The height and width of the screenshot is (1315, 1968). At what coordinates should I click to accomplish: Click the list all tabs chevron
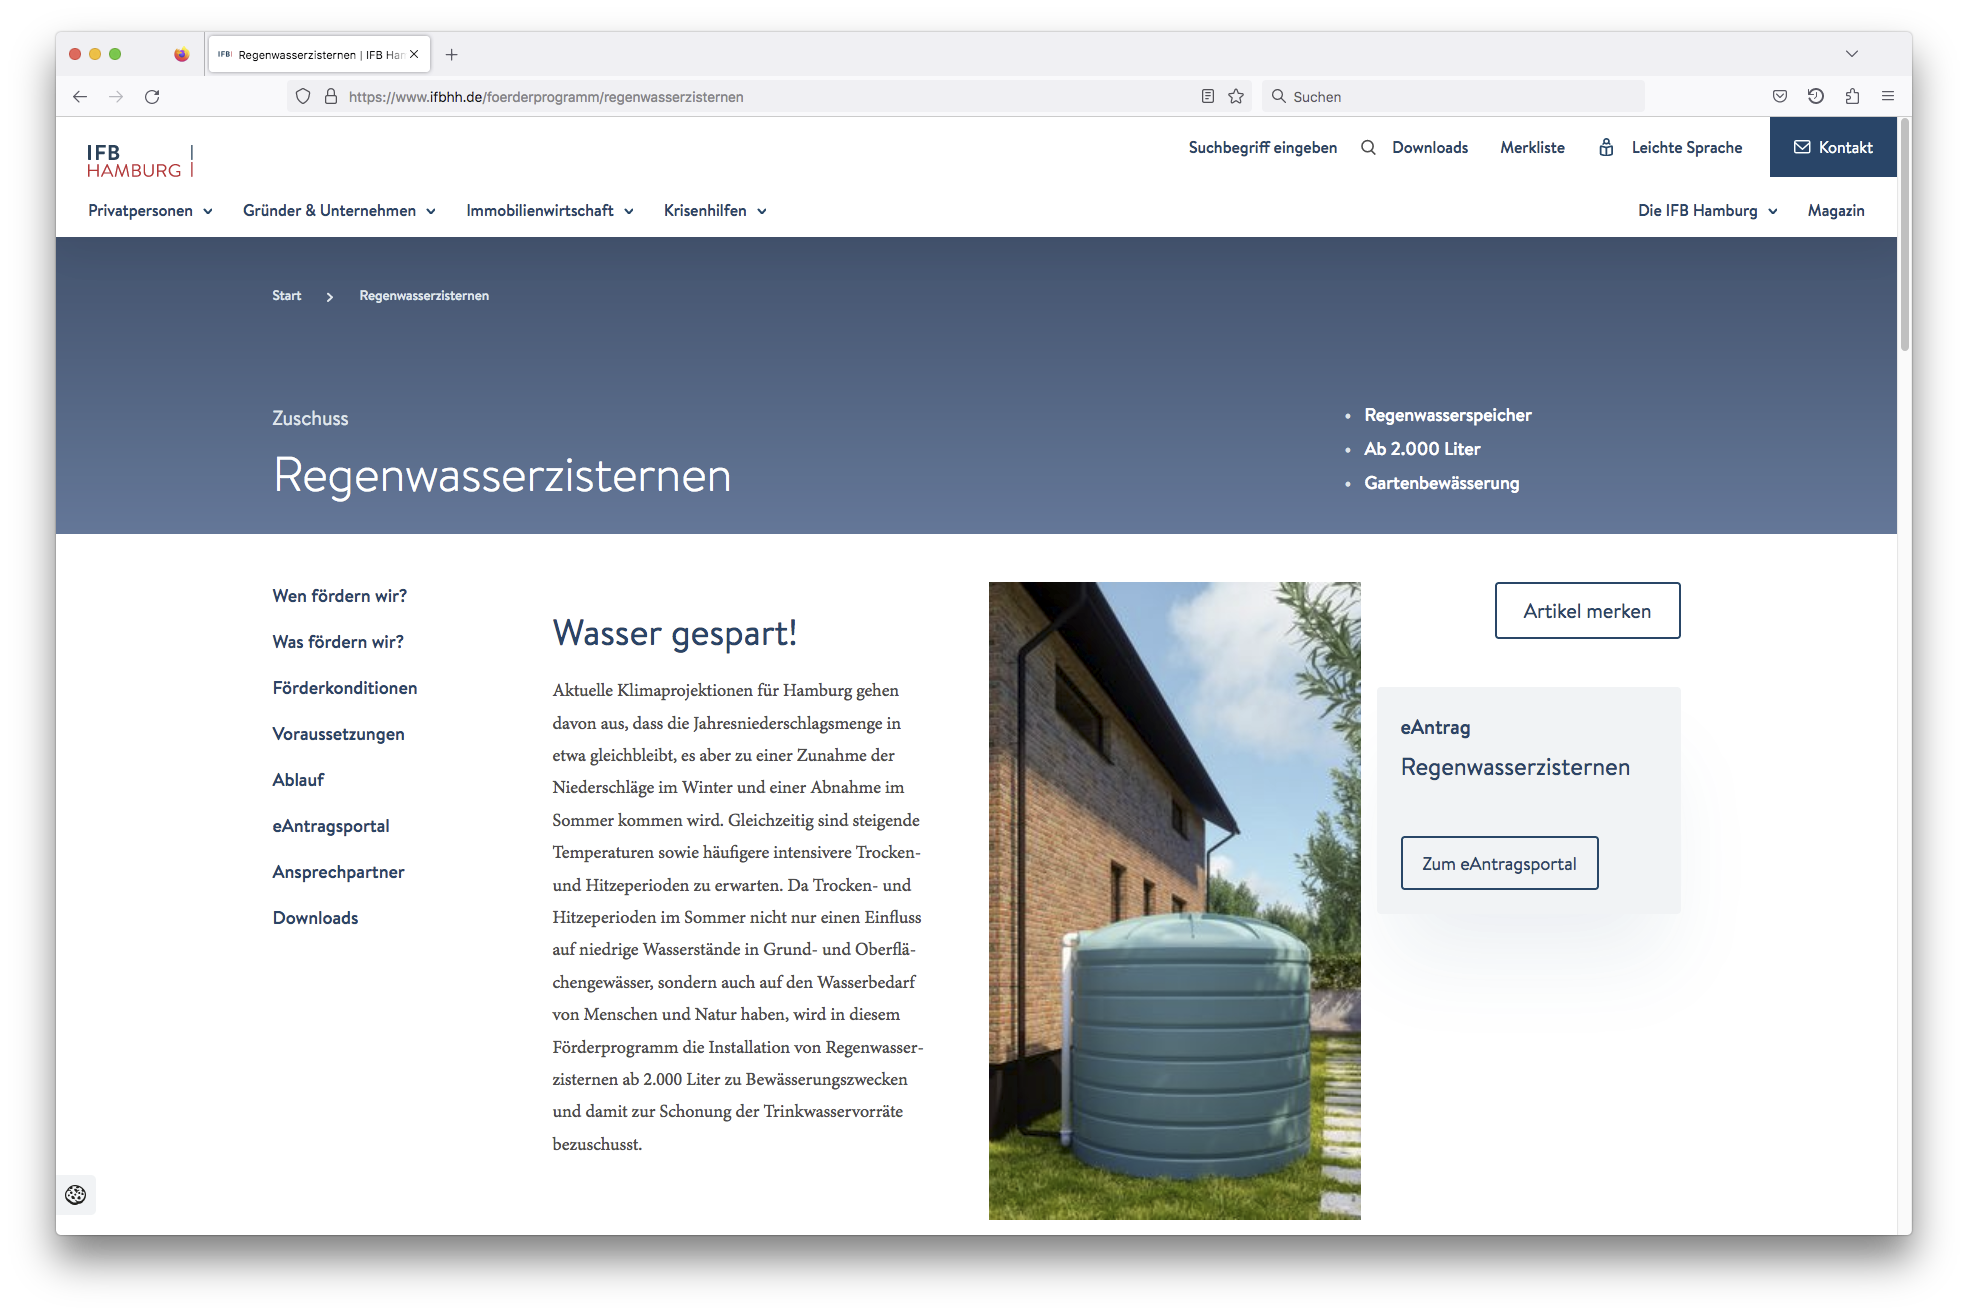point(1852,54)
